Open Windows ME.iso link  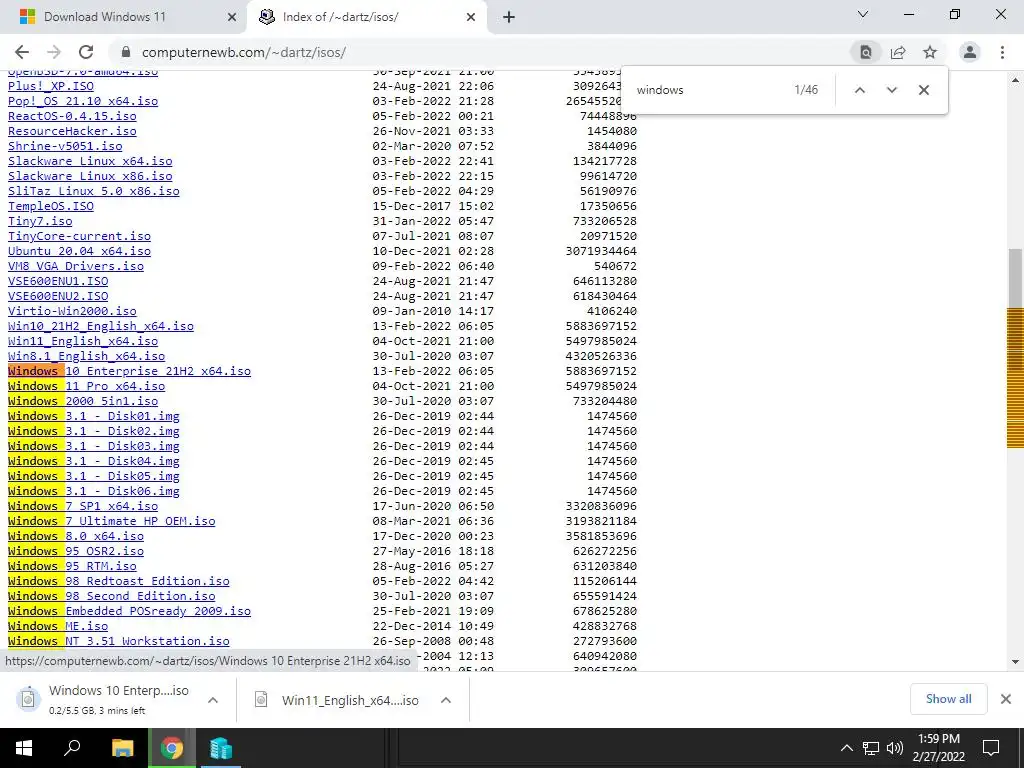(58, 626)
